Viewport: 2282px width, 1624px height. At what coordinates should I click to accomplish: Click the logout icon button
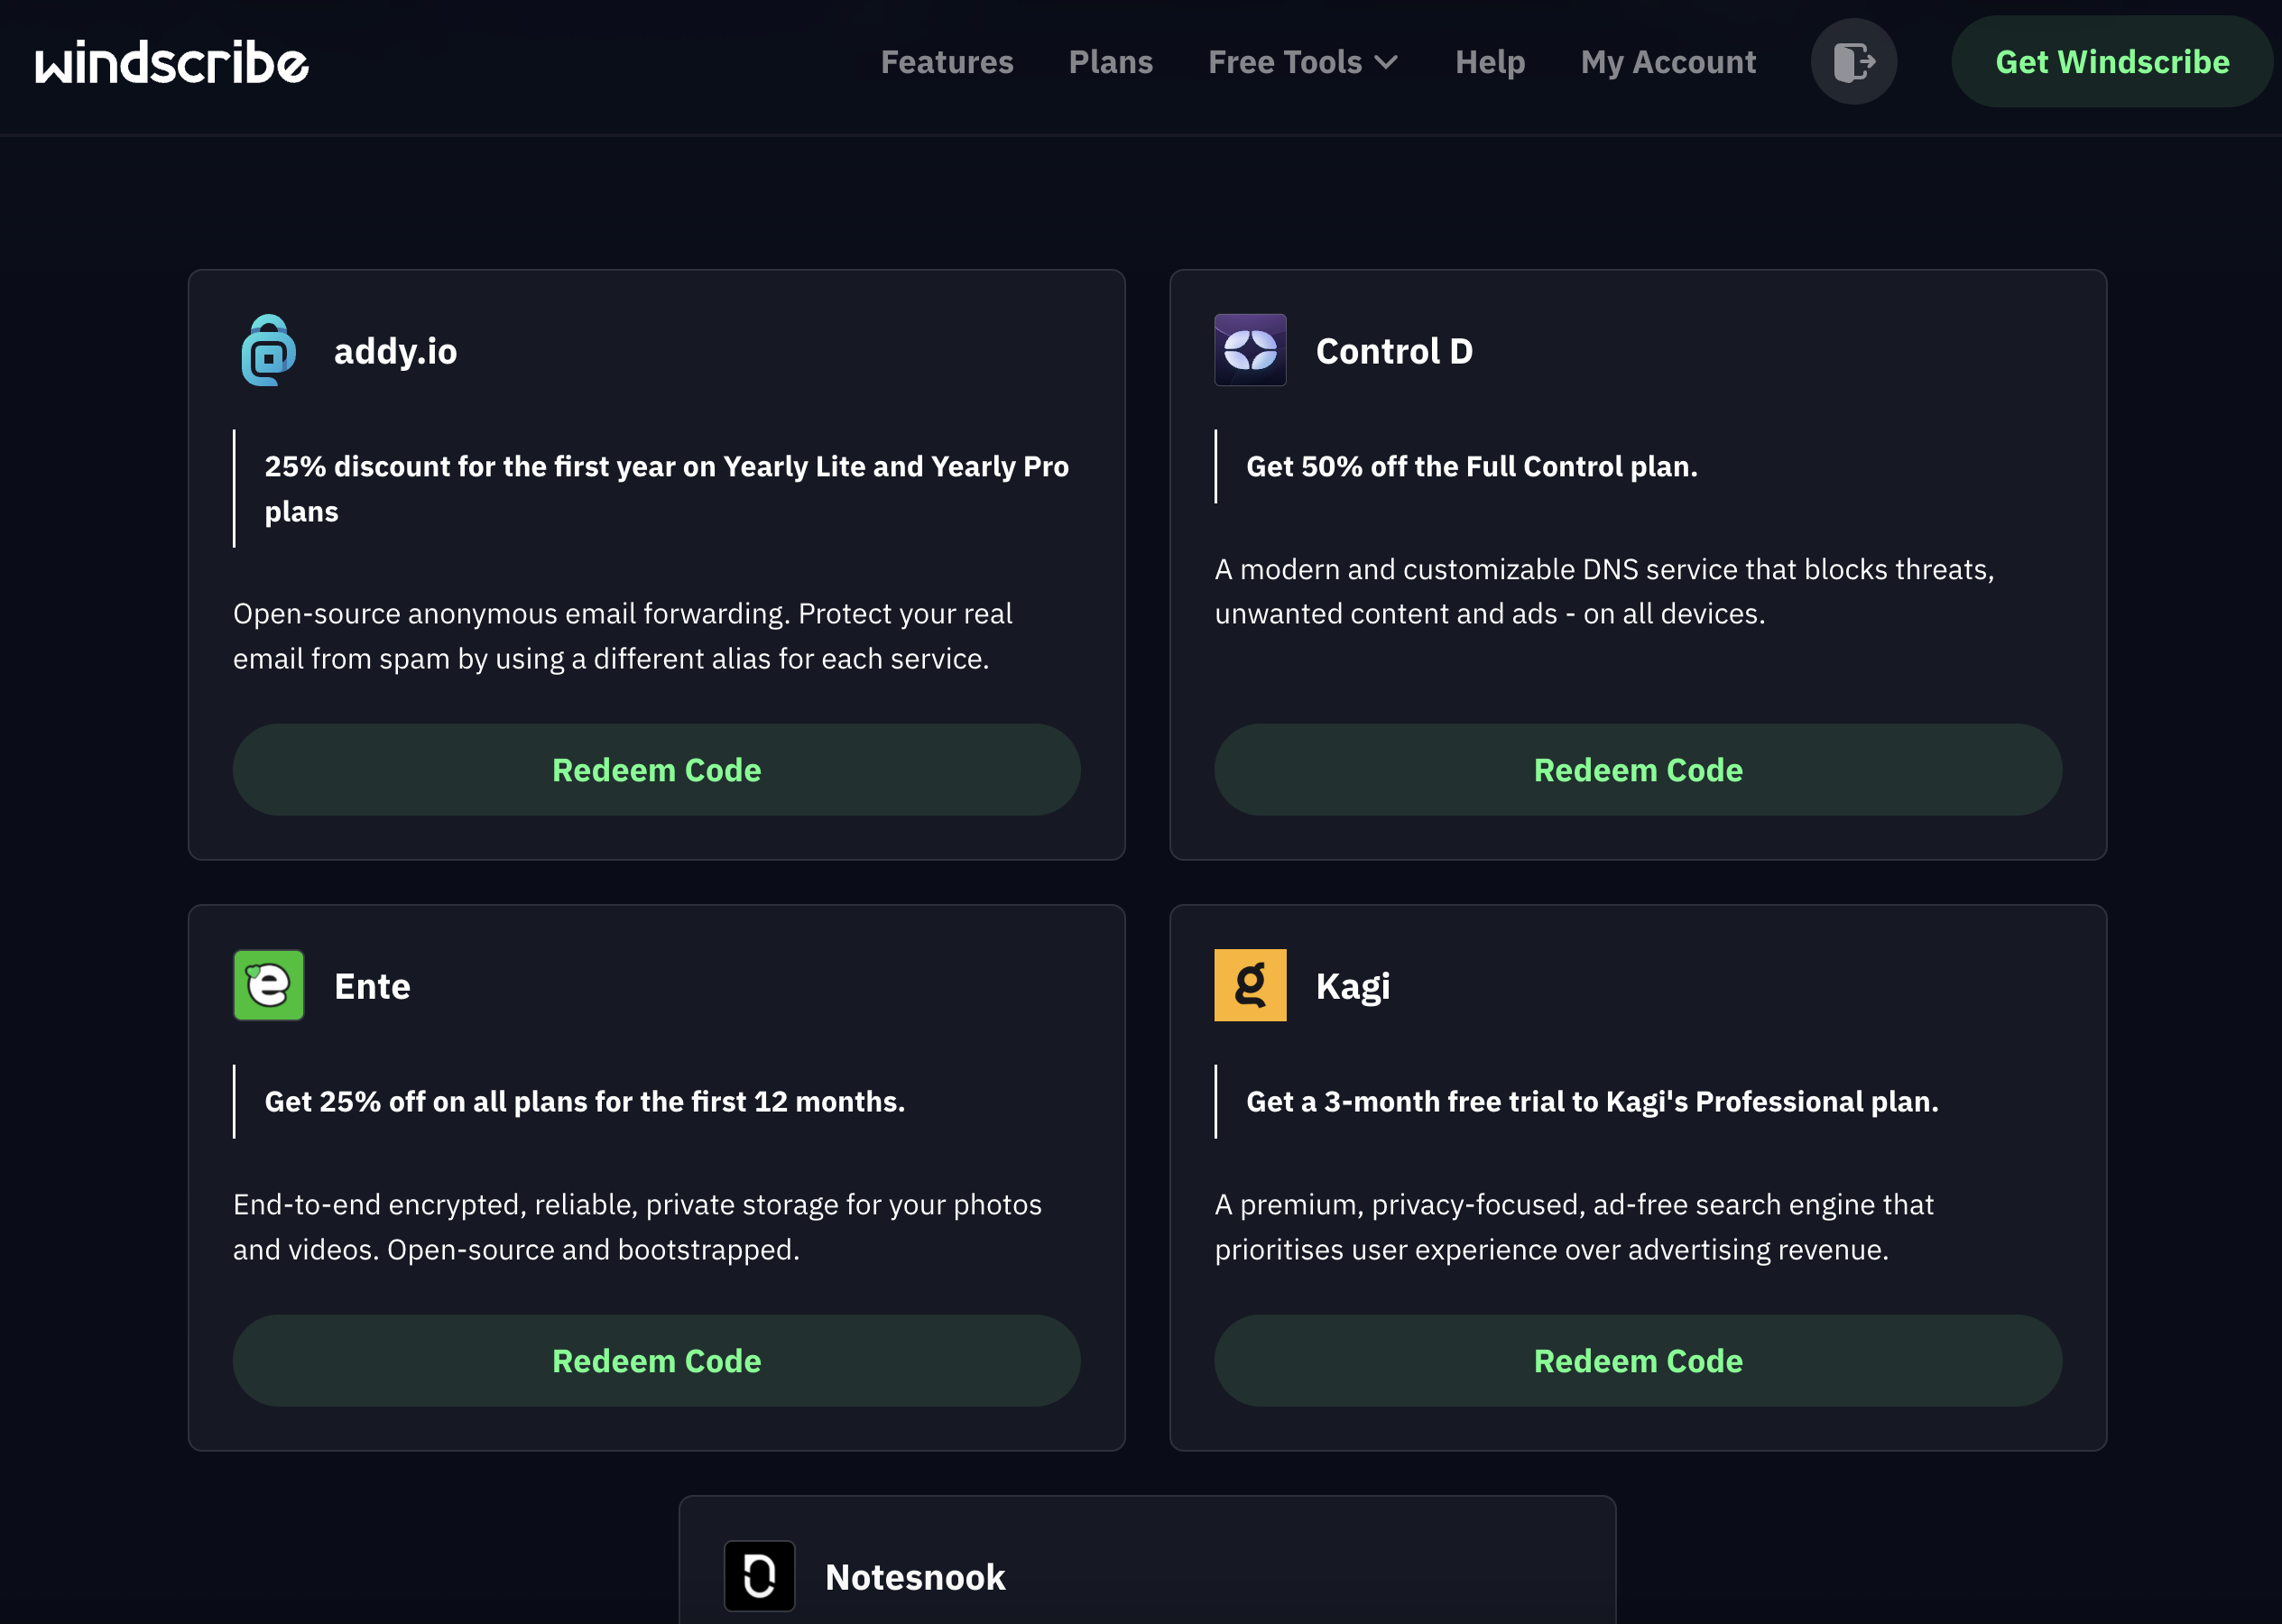point(1853,62)
